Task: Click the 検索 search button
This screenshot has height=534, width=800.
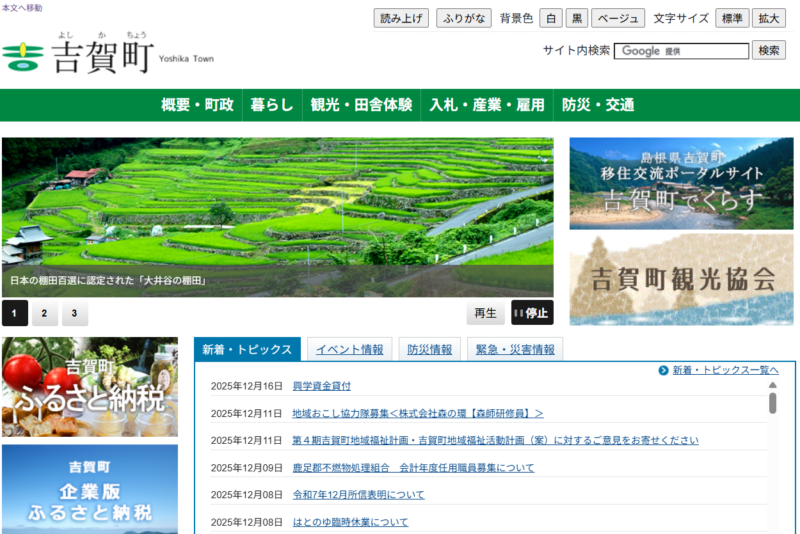Action: tap(768, 50)
